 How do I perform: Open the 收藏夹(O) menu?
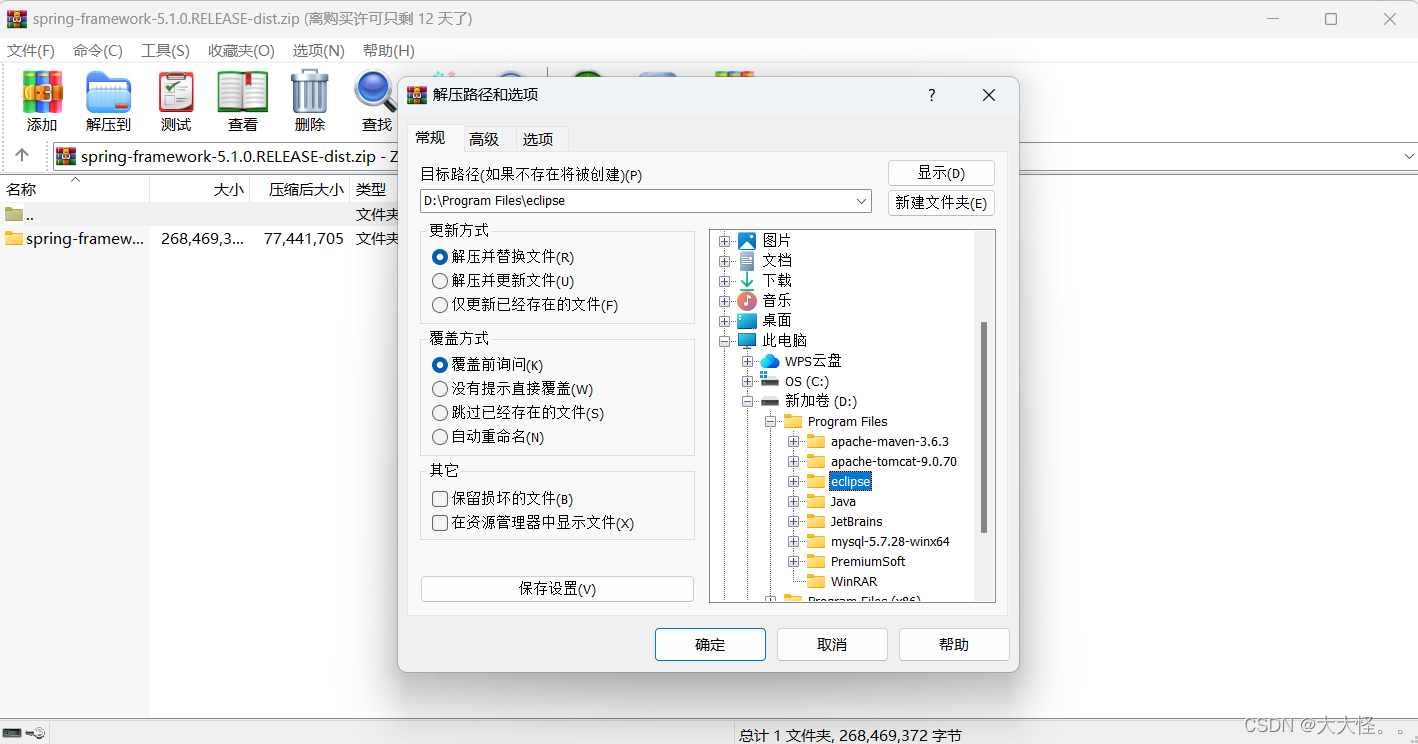point(241,50)
